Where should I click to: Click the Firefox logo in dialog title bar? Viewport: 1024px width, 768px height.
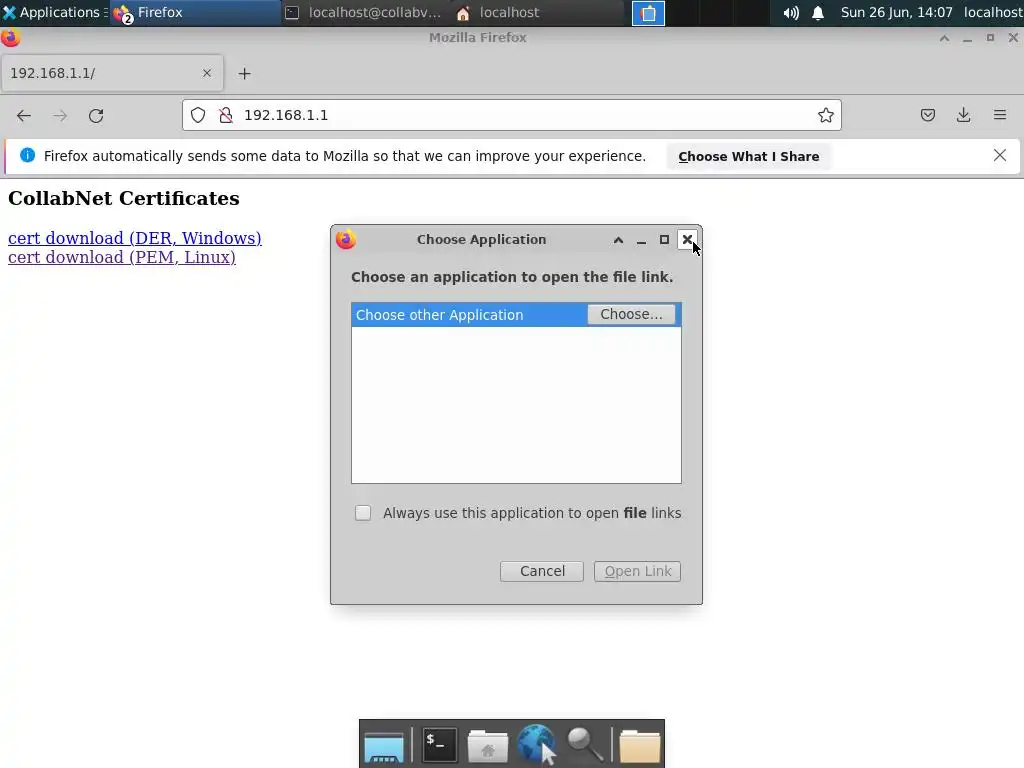point(346,240)
